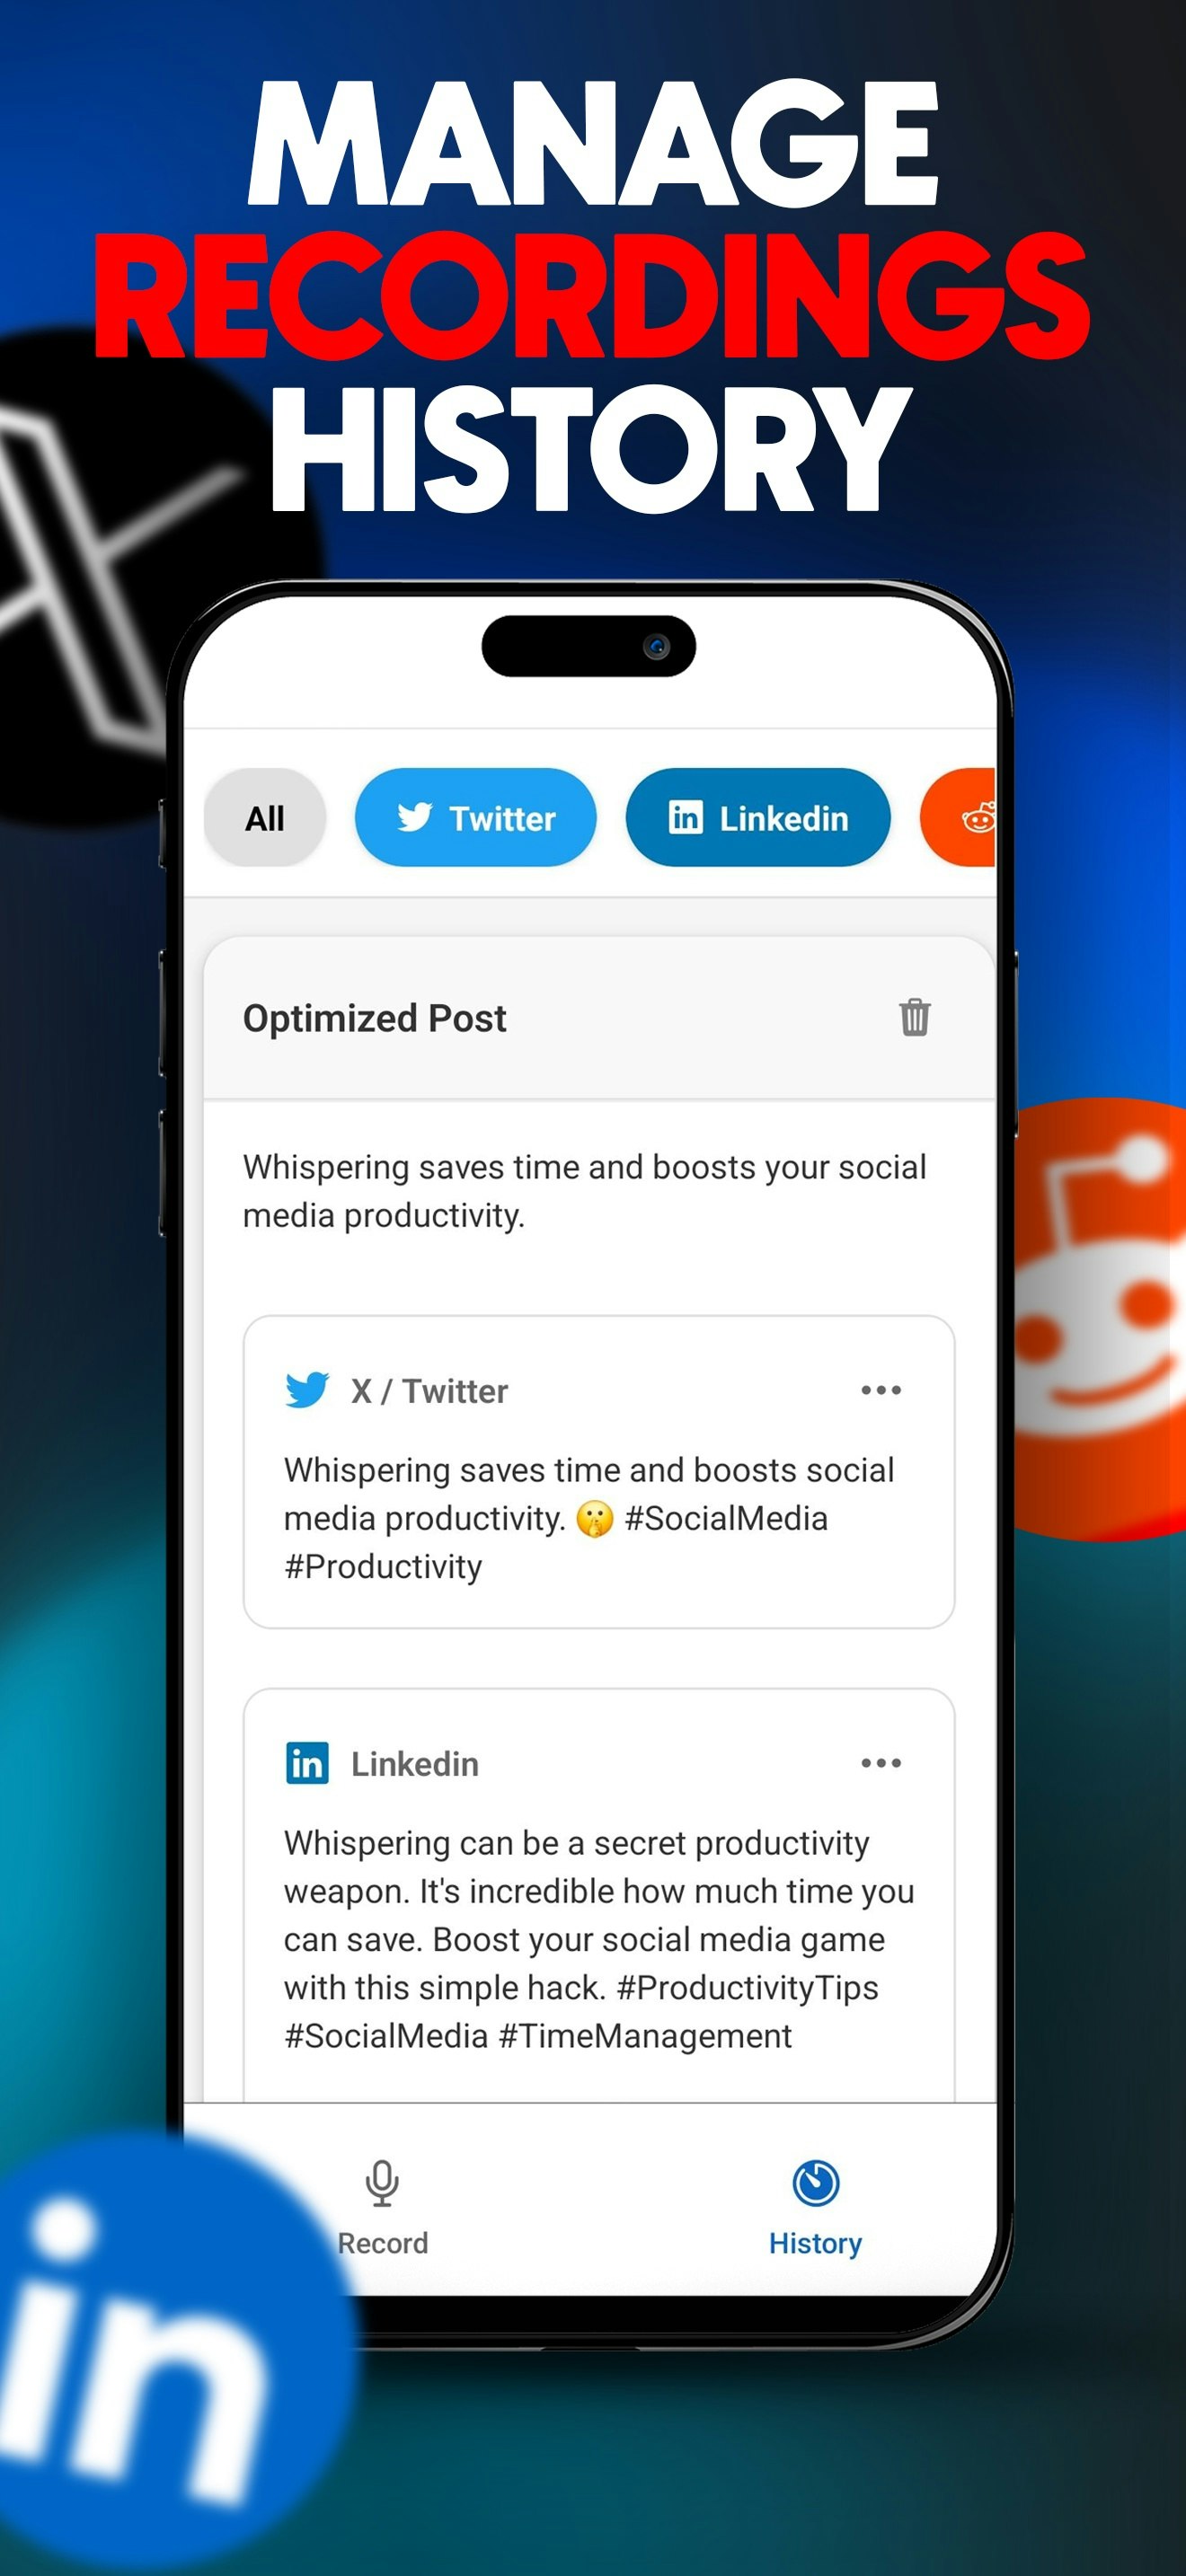Click the Twitter bird icon in post card
The image size is (1186, 2576).
(307, 1390)
